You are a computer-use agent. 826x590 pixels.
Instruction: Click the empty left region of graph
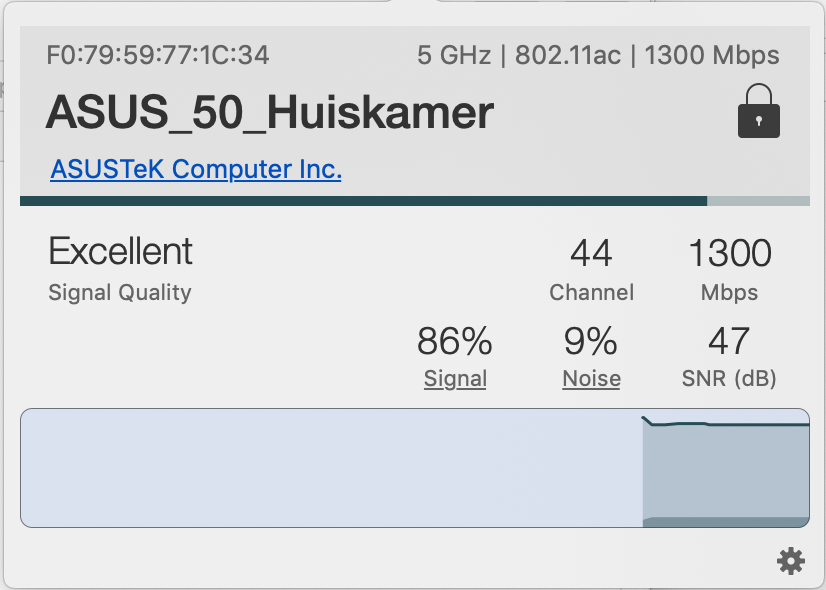coord(331,468)
